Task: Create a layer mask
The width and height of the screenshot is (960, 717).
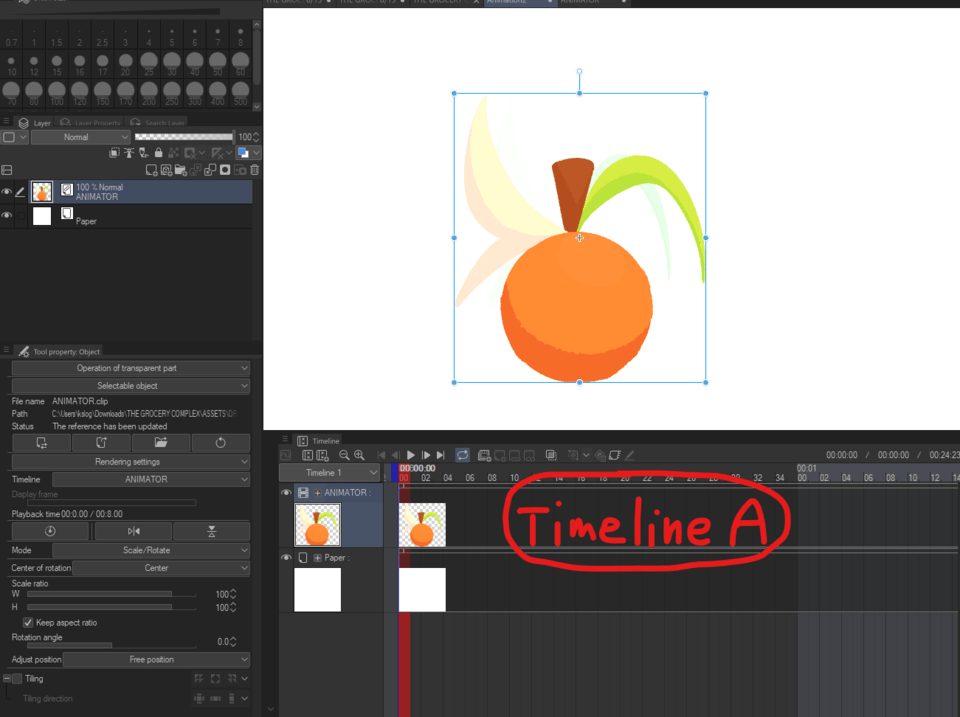Action: (225, 170)
